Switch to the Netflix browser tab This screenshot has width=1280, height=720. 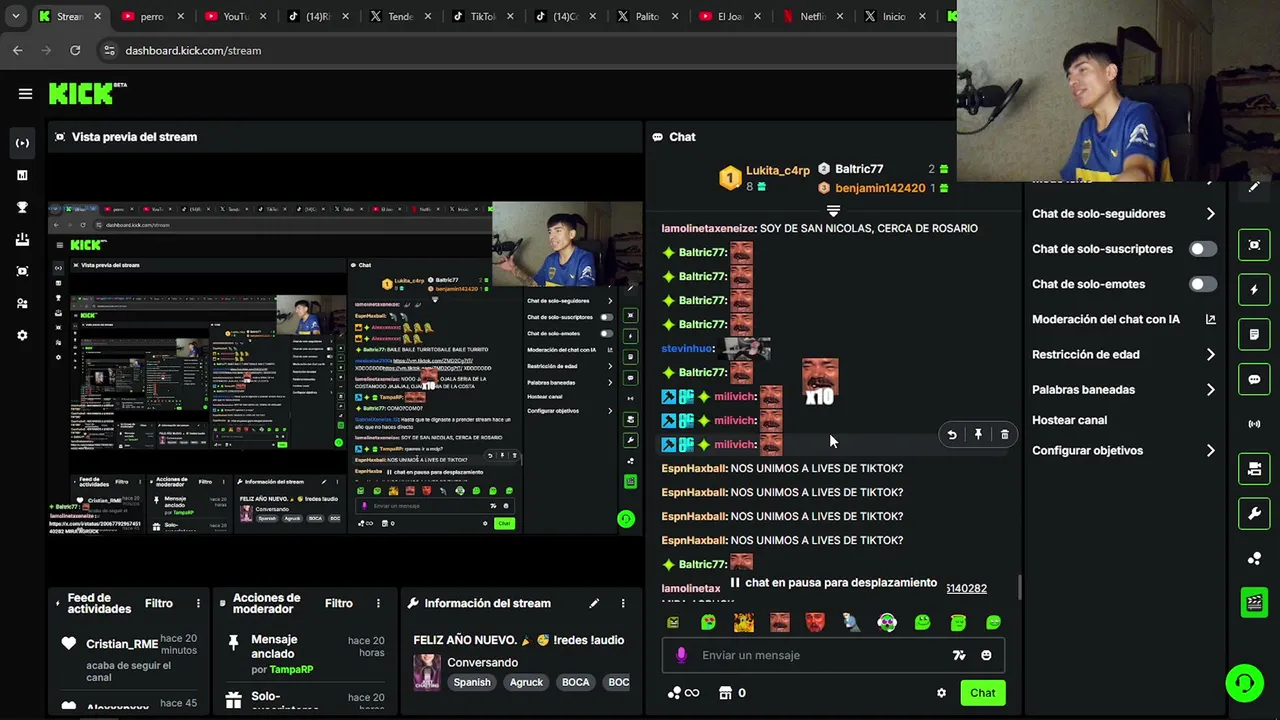click(818, 16)
